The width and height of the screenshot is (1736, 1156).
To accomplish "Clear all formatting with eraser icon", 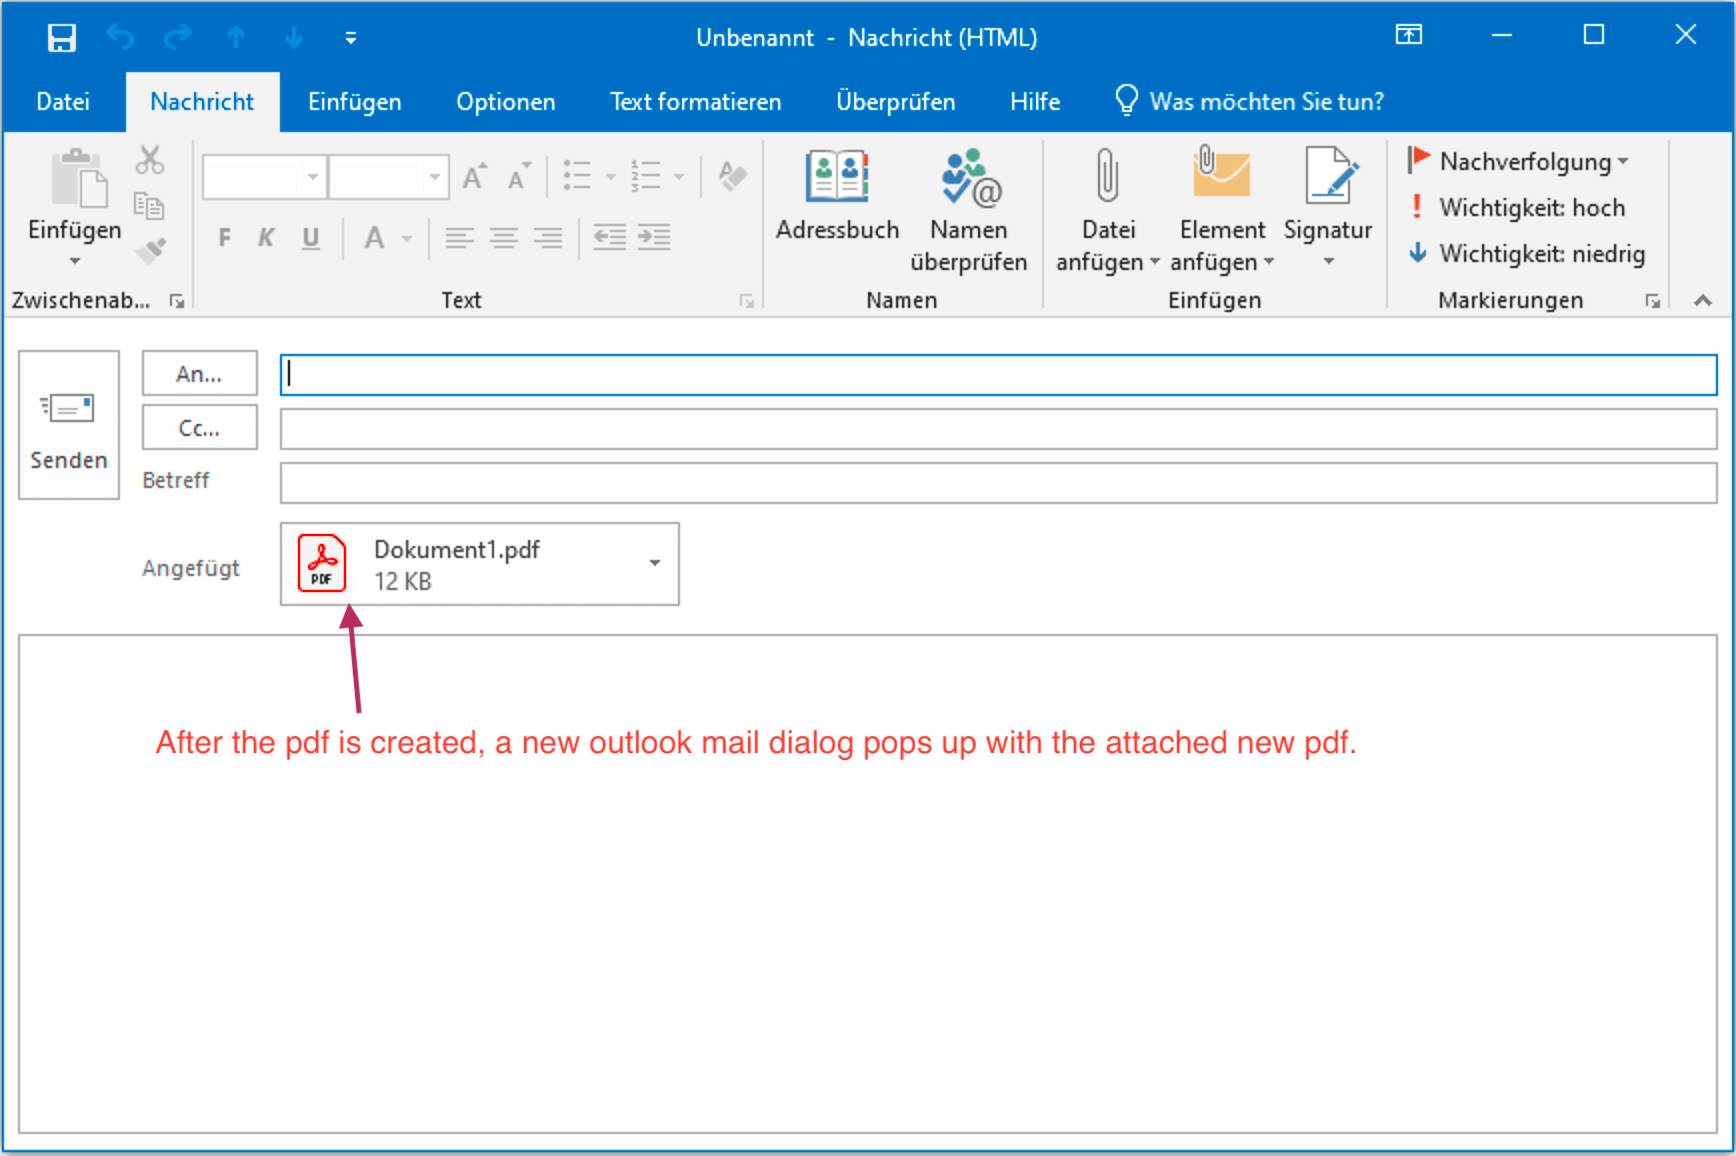I will point(733,176).
